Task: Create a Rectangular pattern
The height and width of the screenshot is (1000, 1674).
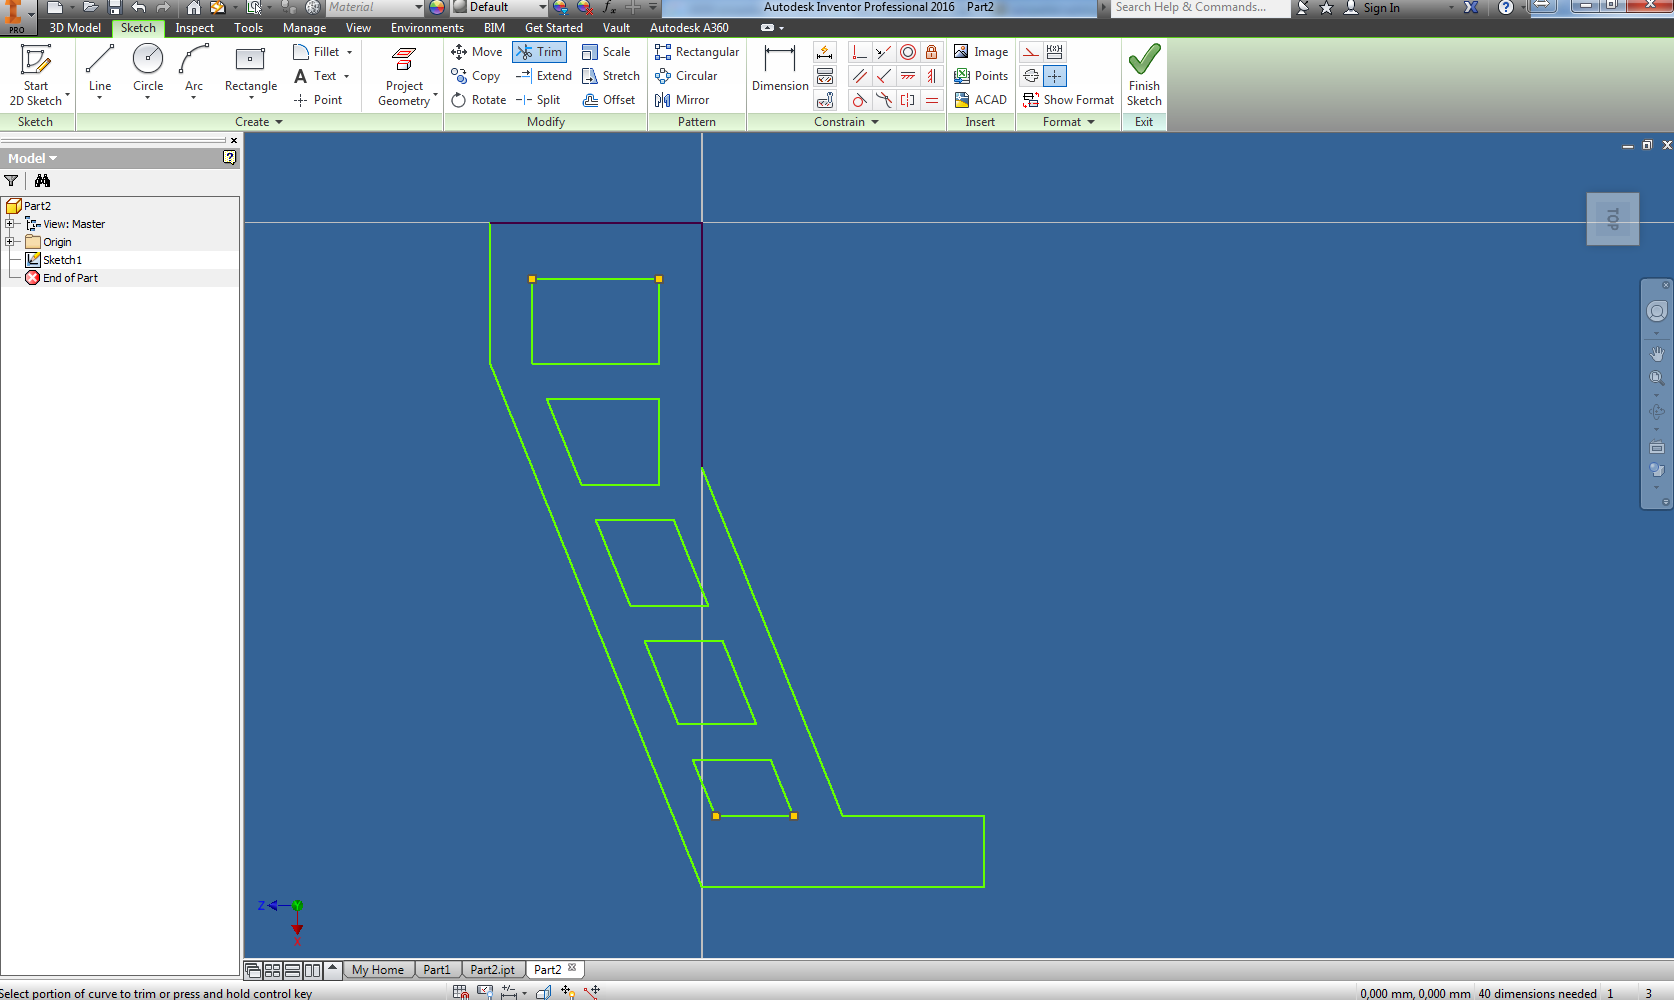Action: pos(697,52)
